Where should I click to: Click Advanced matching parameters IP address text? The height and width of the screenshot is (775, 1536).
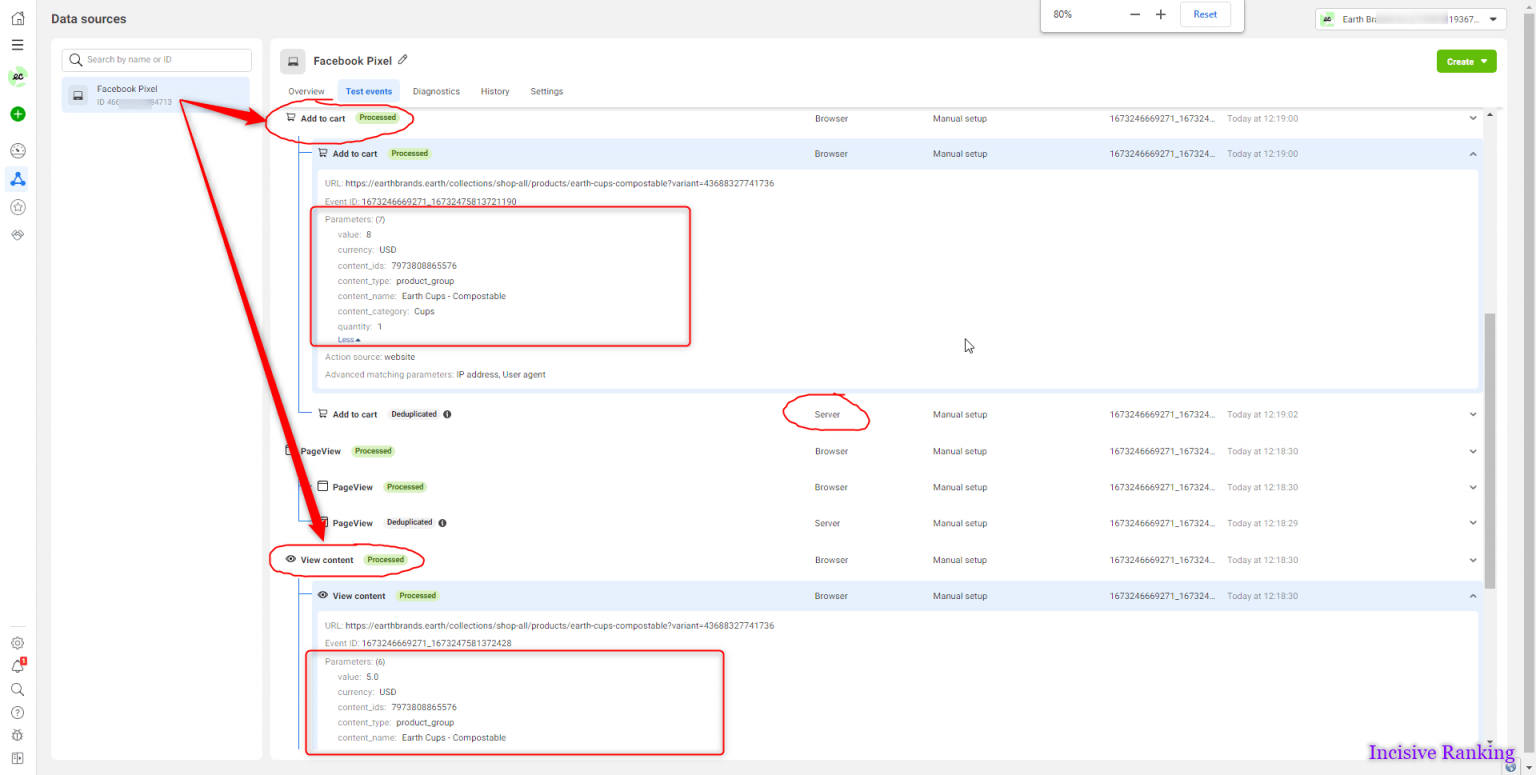[x=435, y=375]
